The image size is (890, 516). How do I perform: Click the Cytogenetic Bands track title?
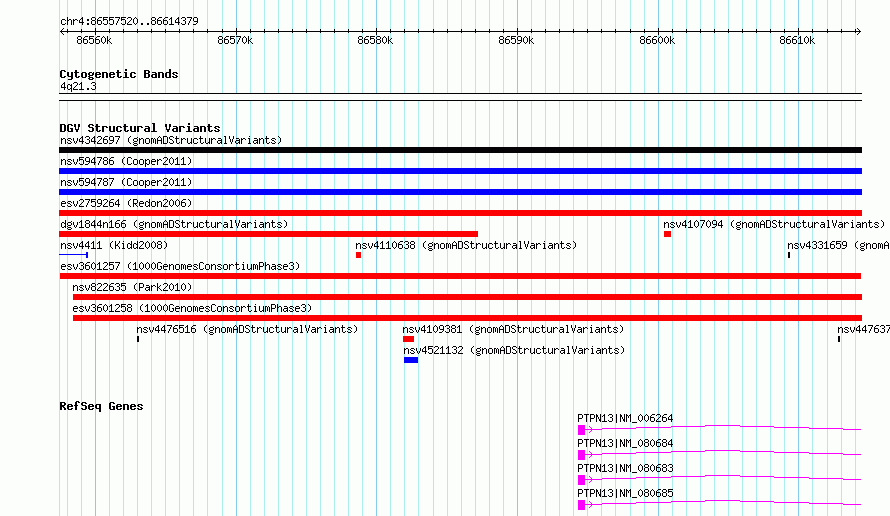(119, 74)
